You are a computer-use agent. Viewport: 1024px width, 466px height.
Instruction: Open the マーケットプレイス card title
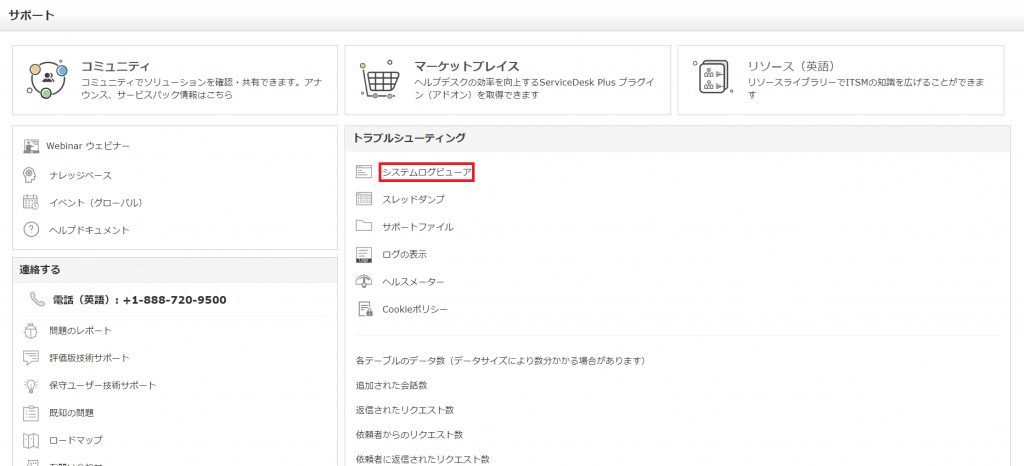[467, 67]
